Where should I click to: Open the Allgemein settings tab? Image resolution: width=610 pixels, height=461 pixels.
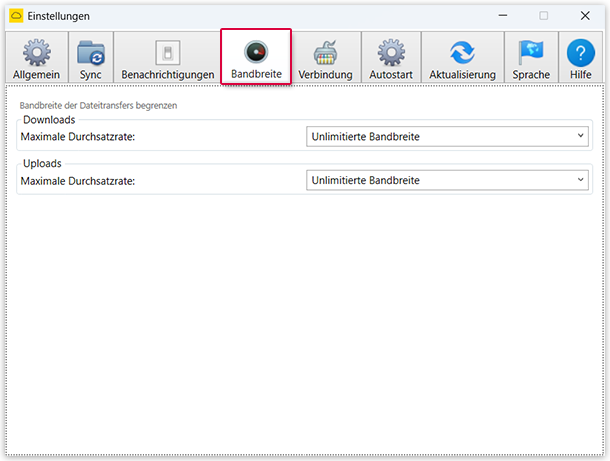37,58
